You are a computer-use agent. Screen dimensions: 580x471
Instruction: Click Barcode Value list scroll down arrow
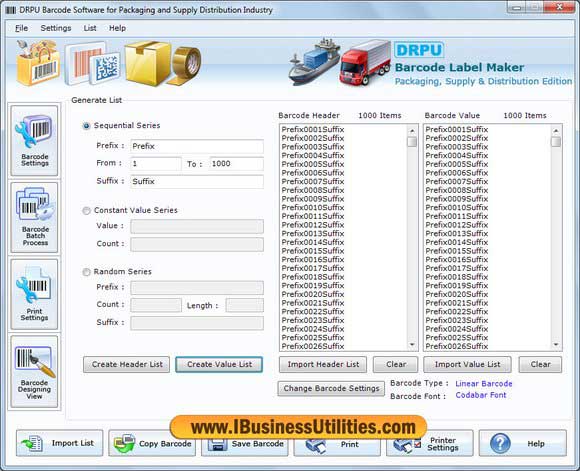click(556, 345)
